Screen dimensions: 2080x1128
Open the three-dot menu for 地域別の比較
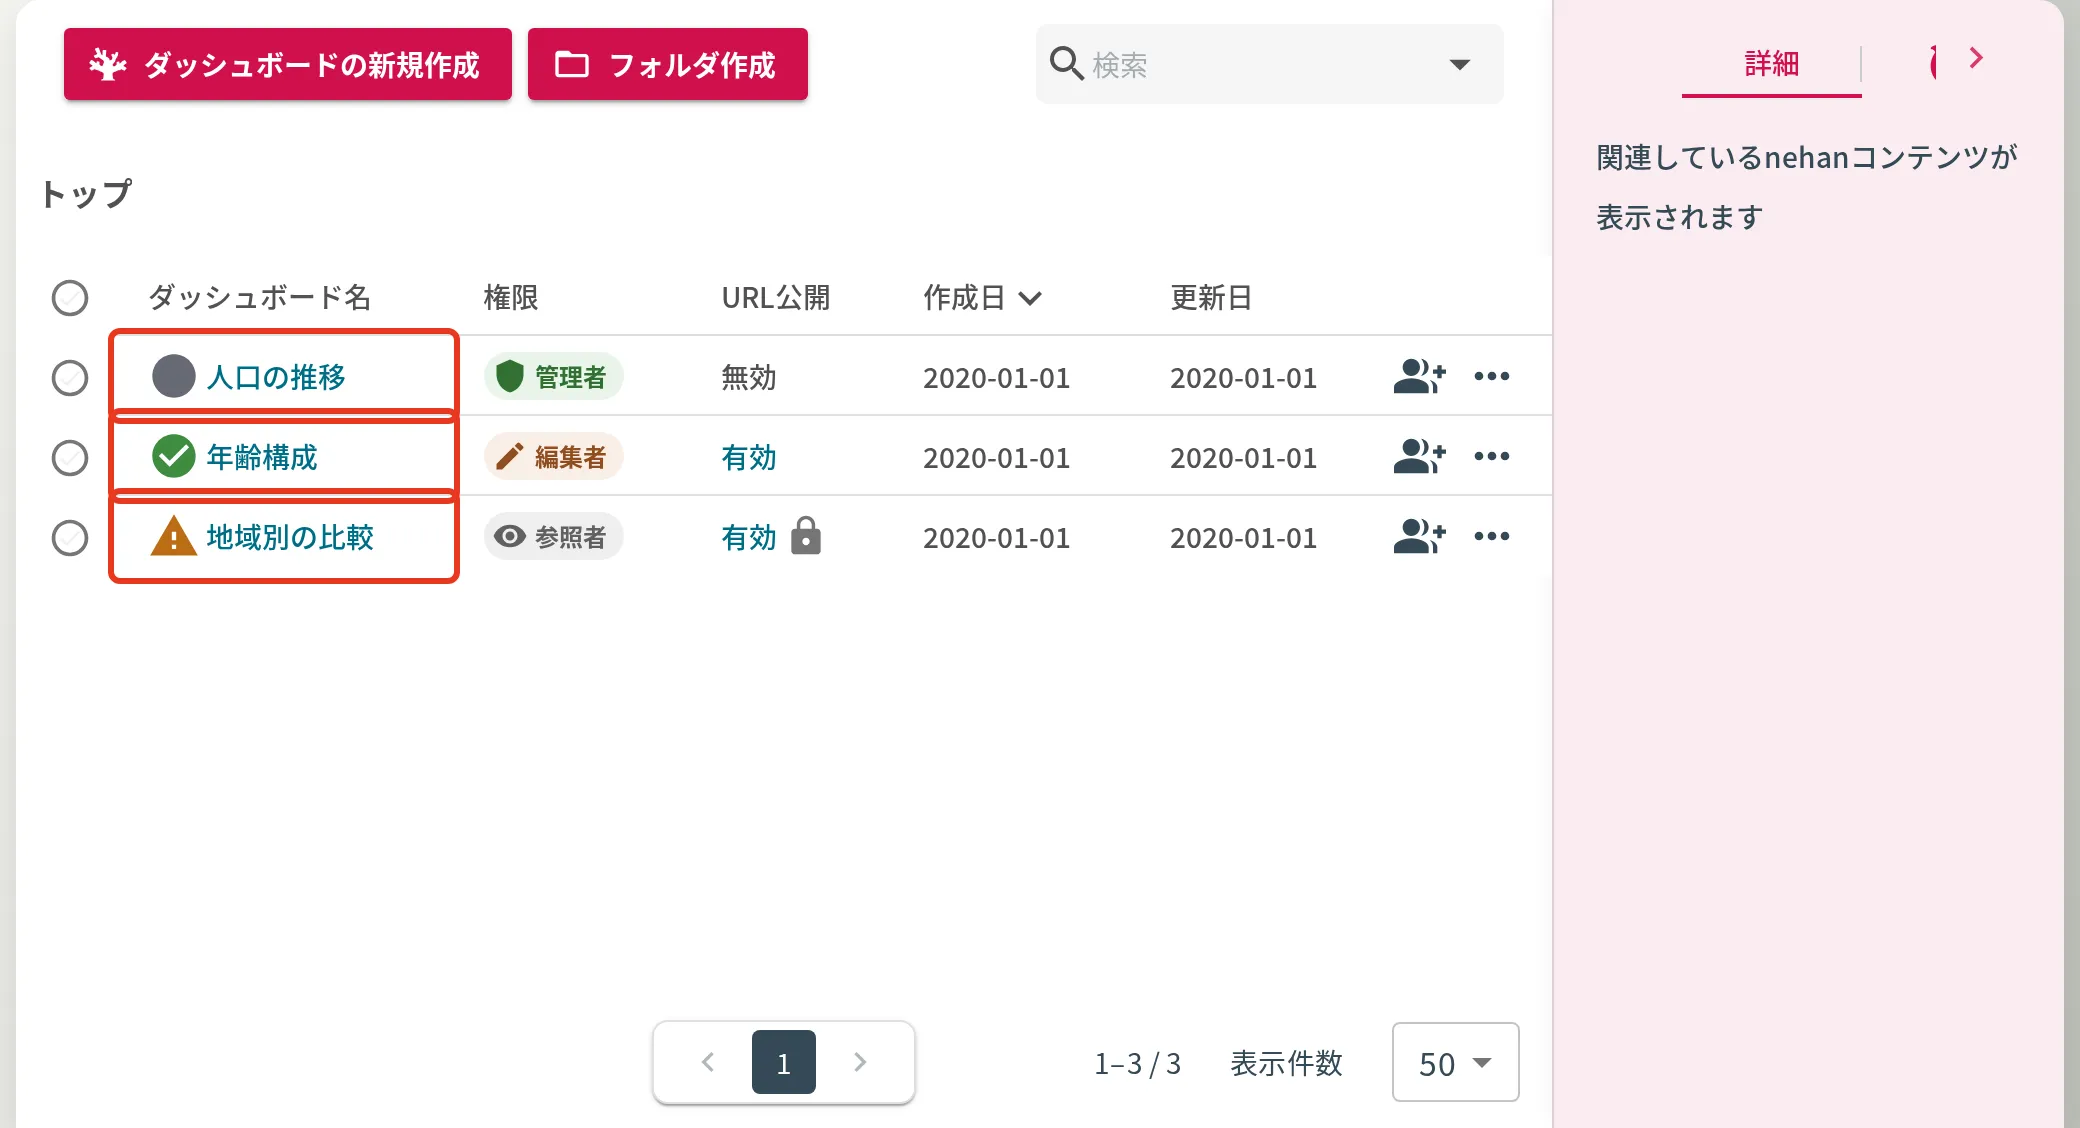click(x=1491, y=537)
